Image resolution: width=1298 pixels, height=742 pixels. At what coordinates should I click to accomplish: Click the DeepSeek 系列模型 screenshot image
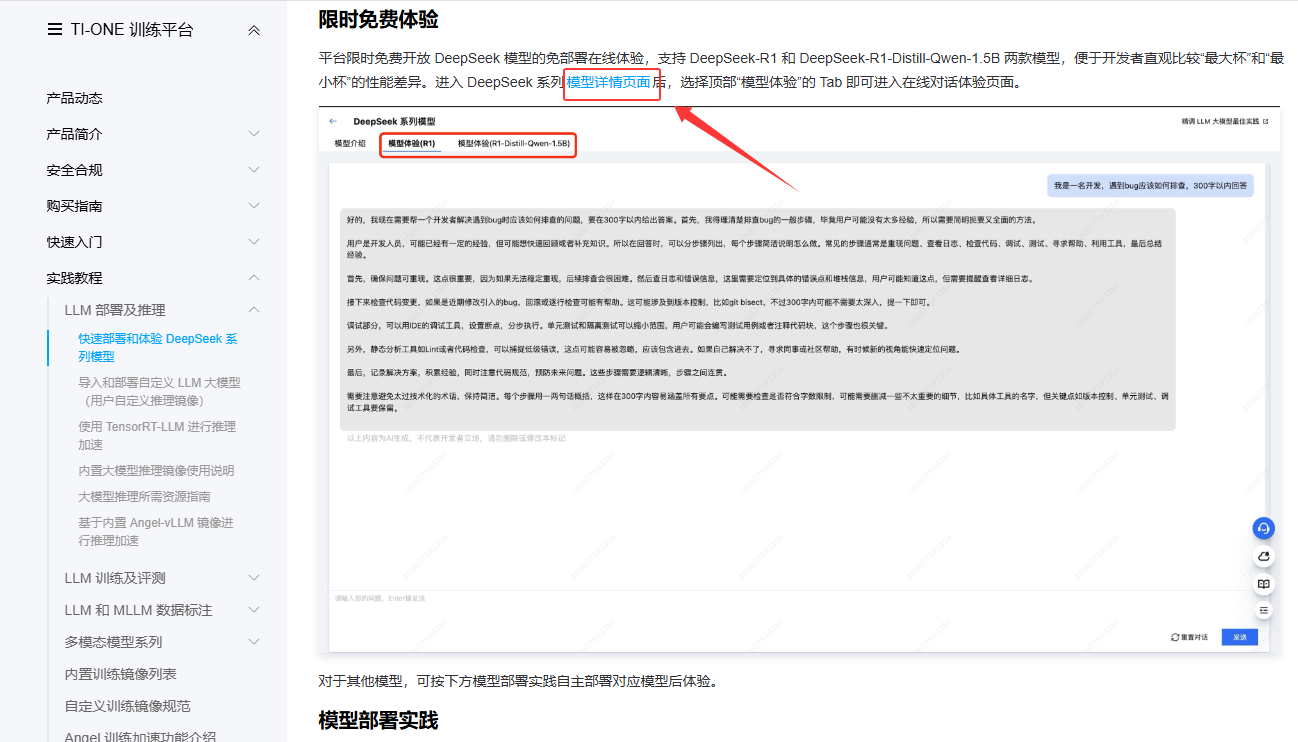click(799, 380)
